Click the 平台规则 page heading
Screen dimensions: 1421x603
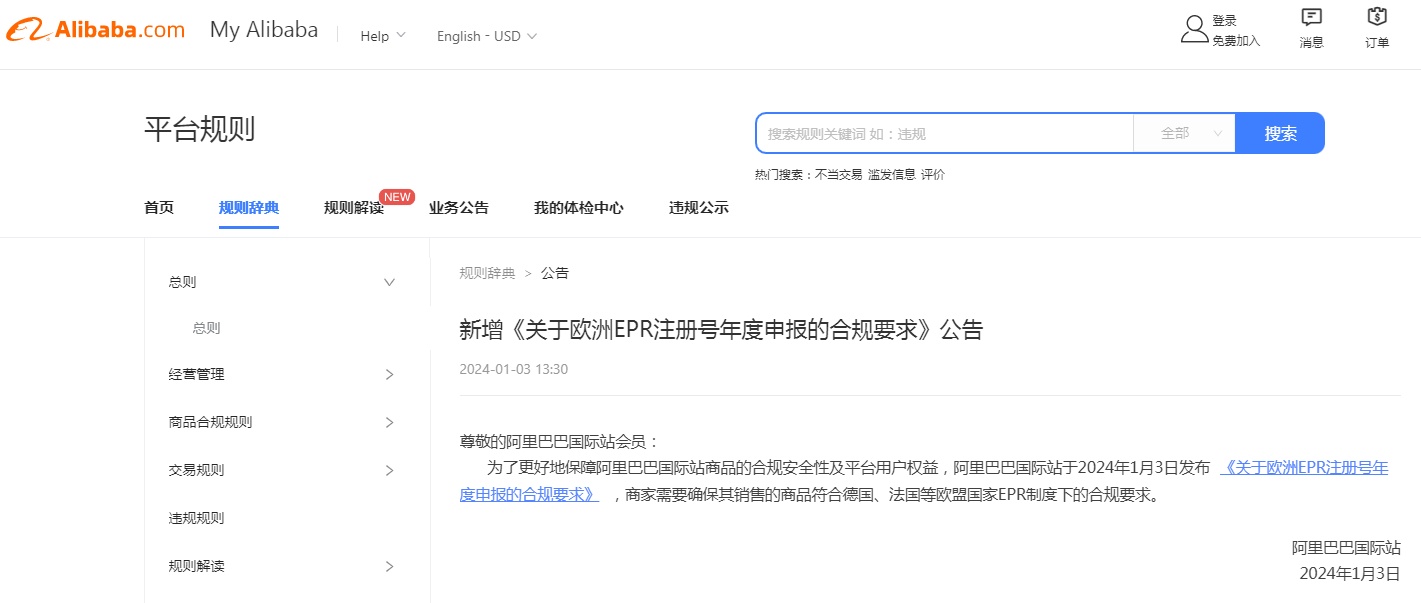click(x=200, y=129)
